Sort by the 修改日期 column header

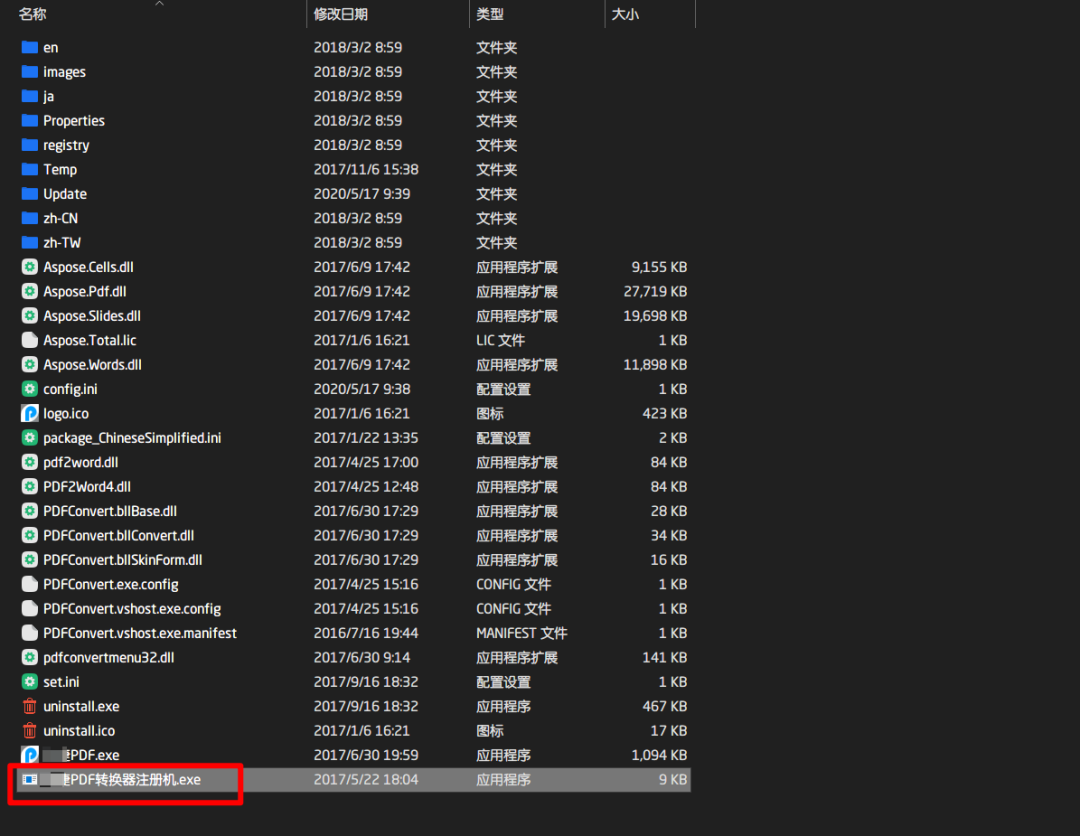(340, 14)
